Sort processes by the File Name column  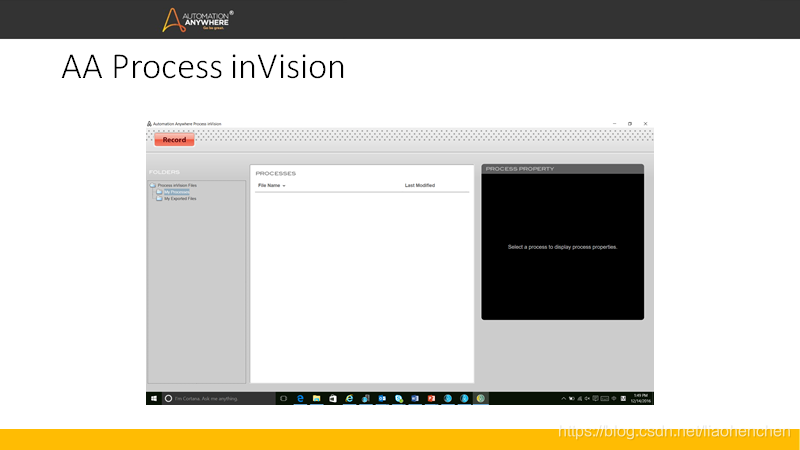tap(269, 185)
